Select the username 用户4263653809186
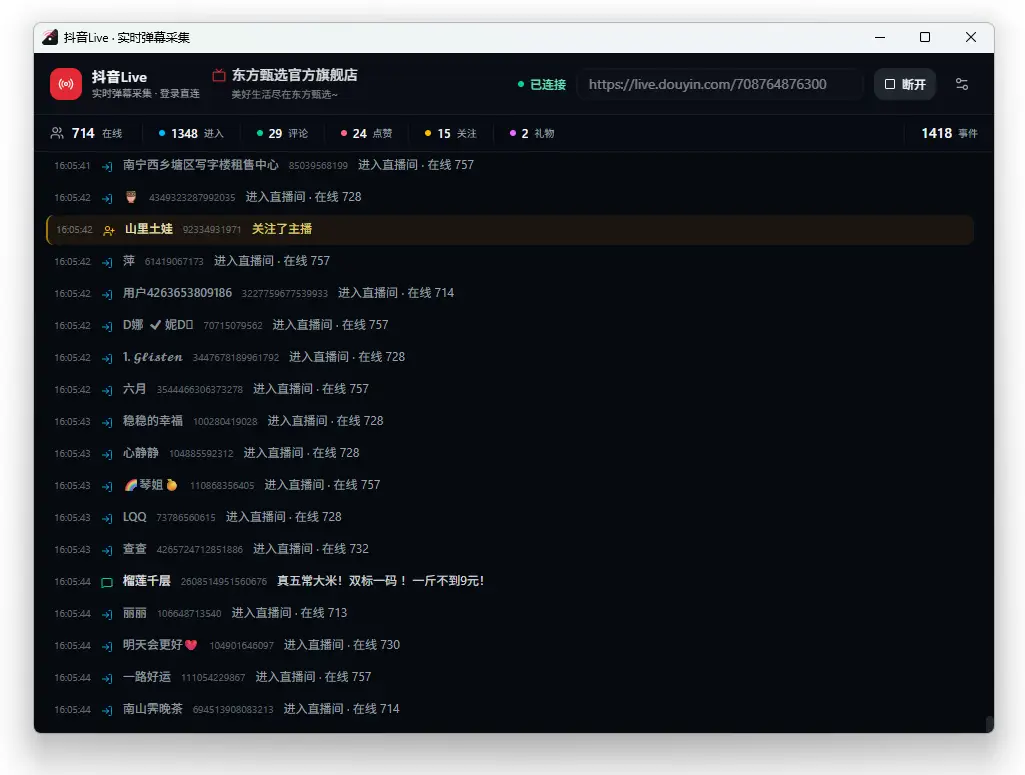The width and height of the screenshot is (1025, 775). (x=177, y=293)
